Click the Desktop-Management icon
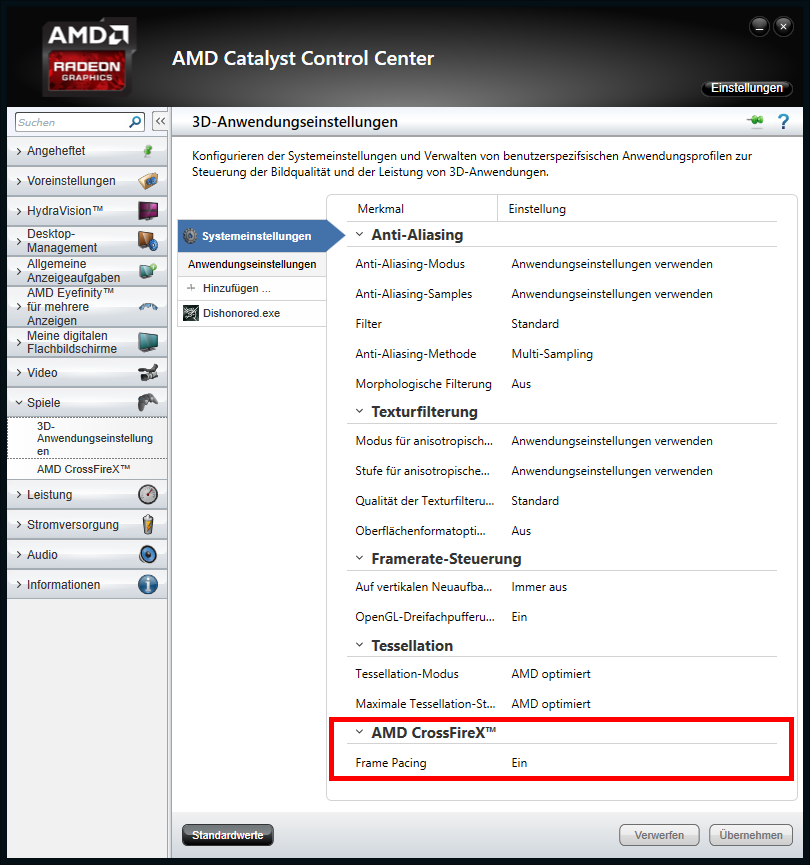The width and height of the screenshot is (810, 865). tap(148, 241)
